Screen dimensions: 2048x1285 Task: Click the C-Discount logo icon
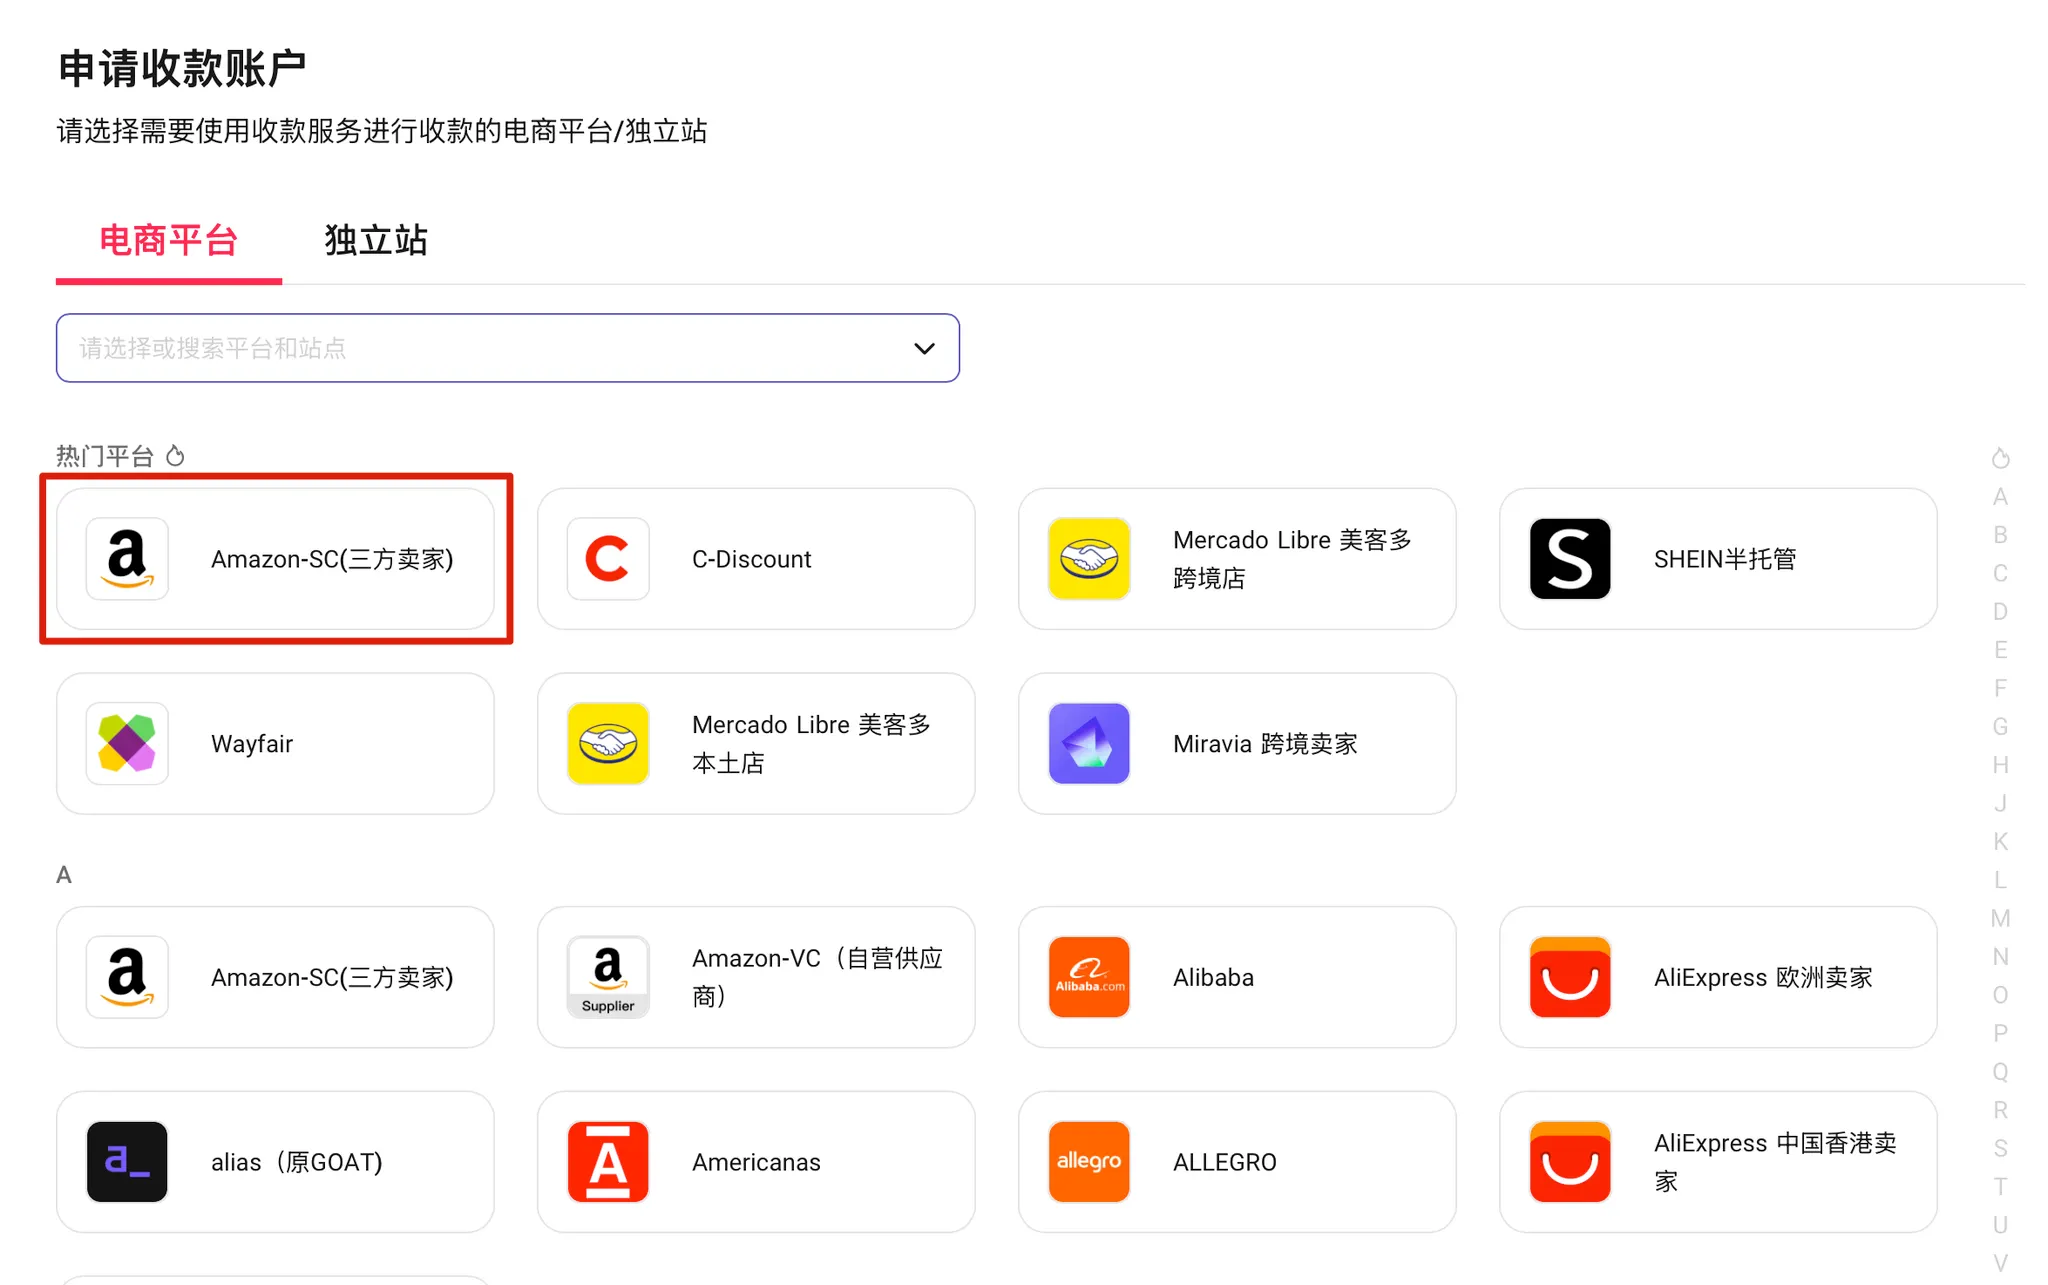pos(607,559)
